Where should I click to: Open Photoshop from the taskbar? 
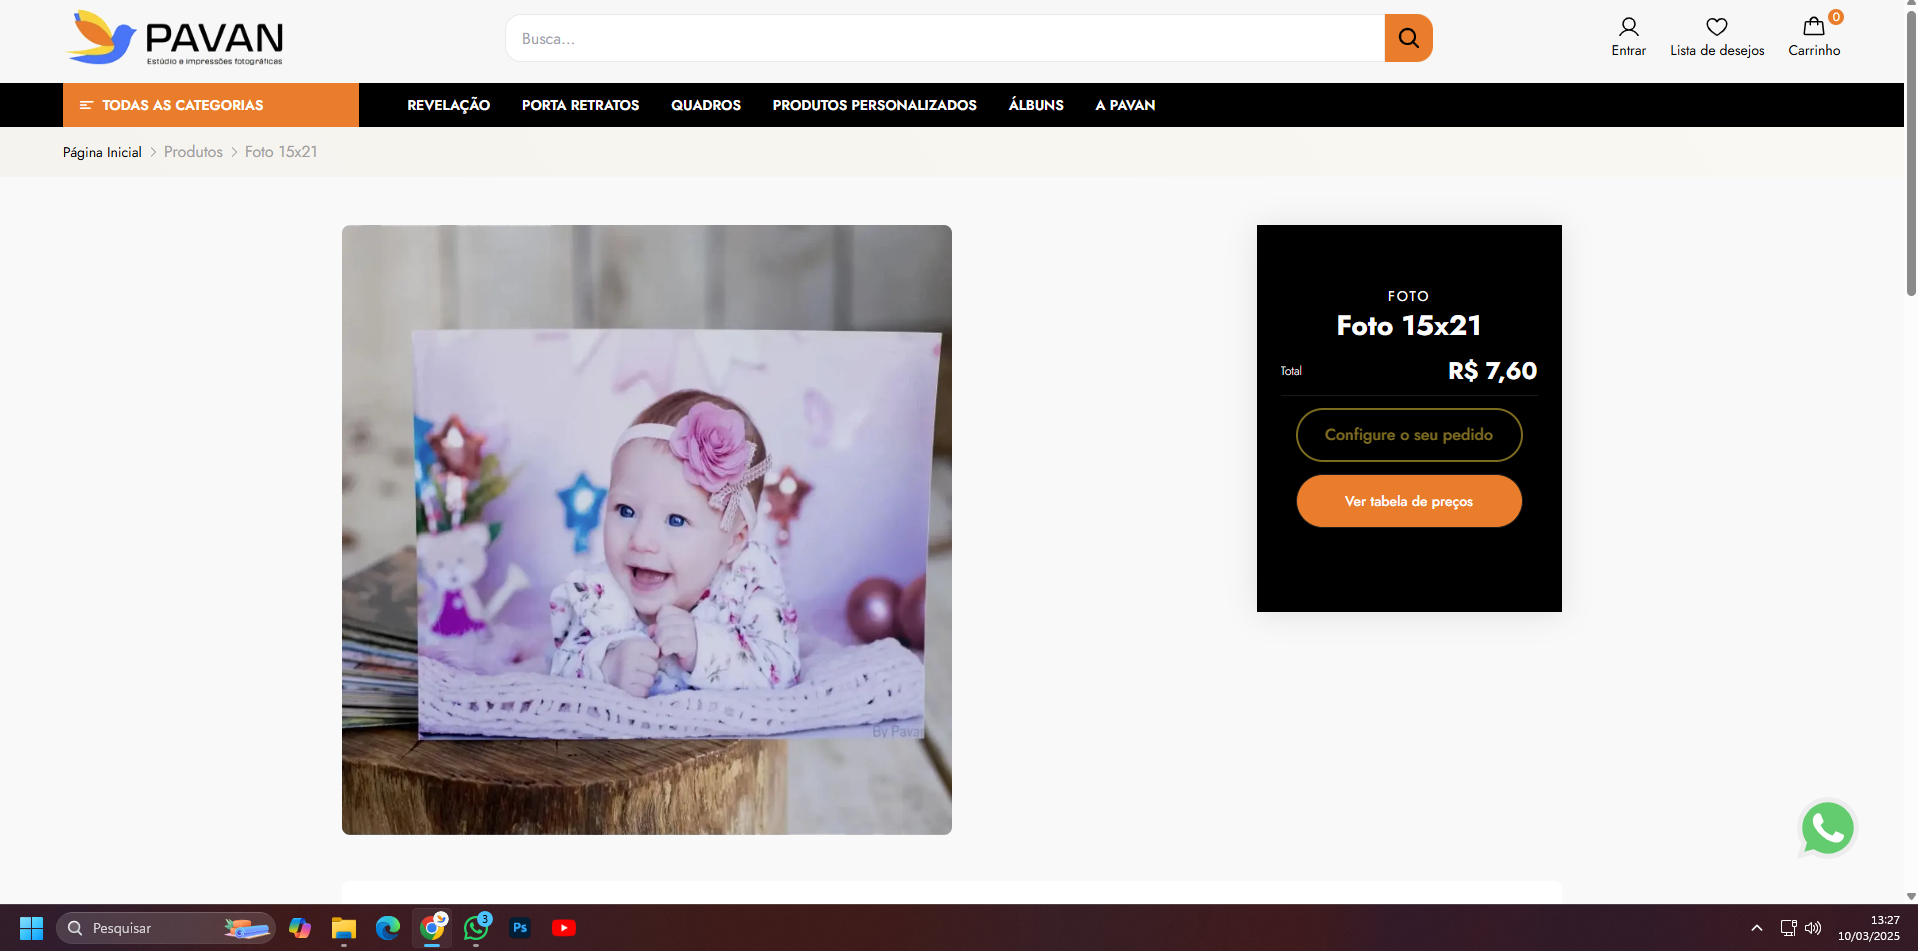click(x=520, y=928)
